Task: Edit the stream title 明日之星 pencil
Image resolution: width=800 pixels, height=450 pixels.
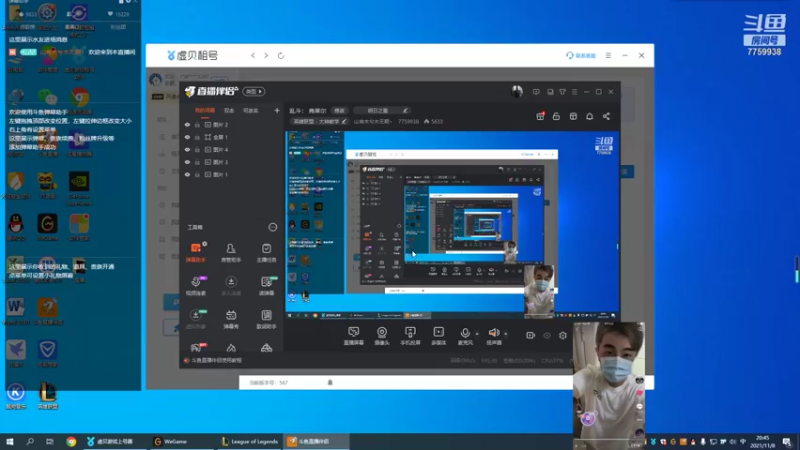Action: point(405,110)
